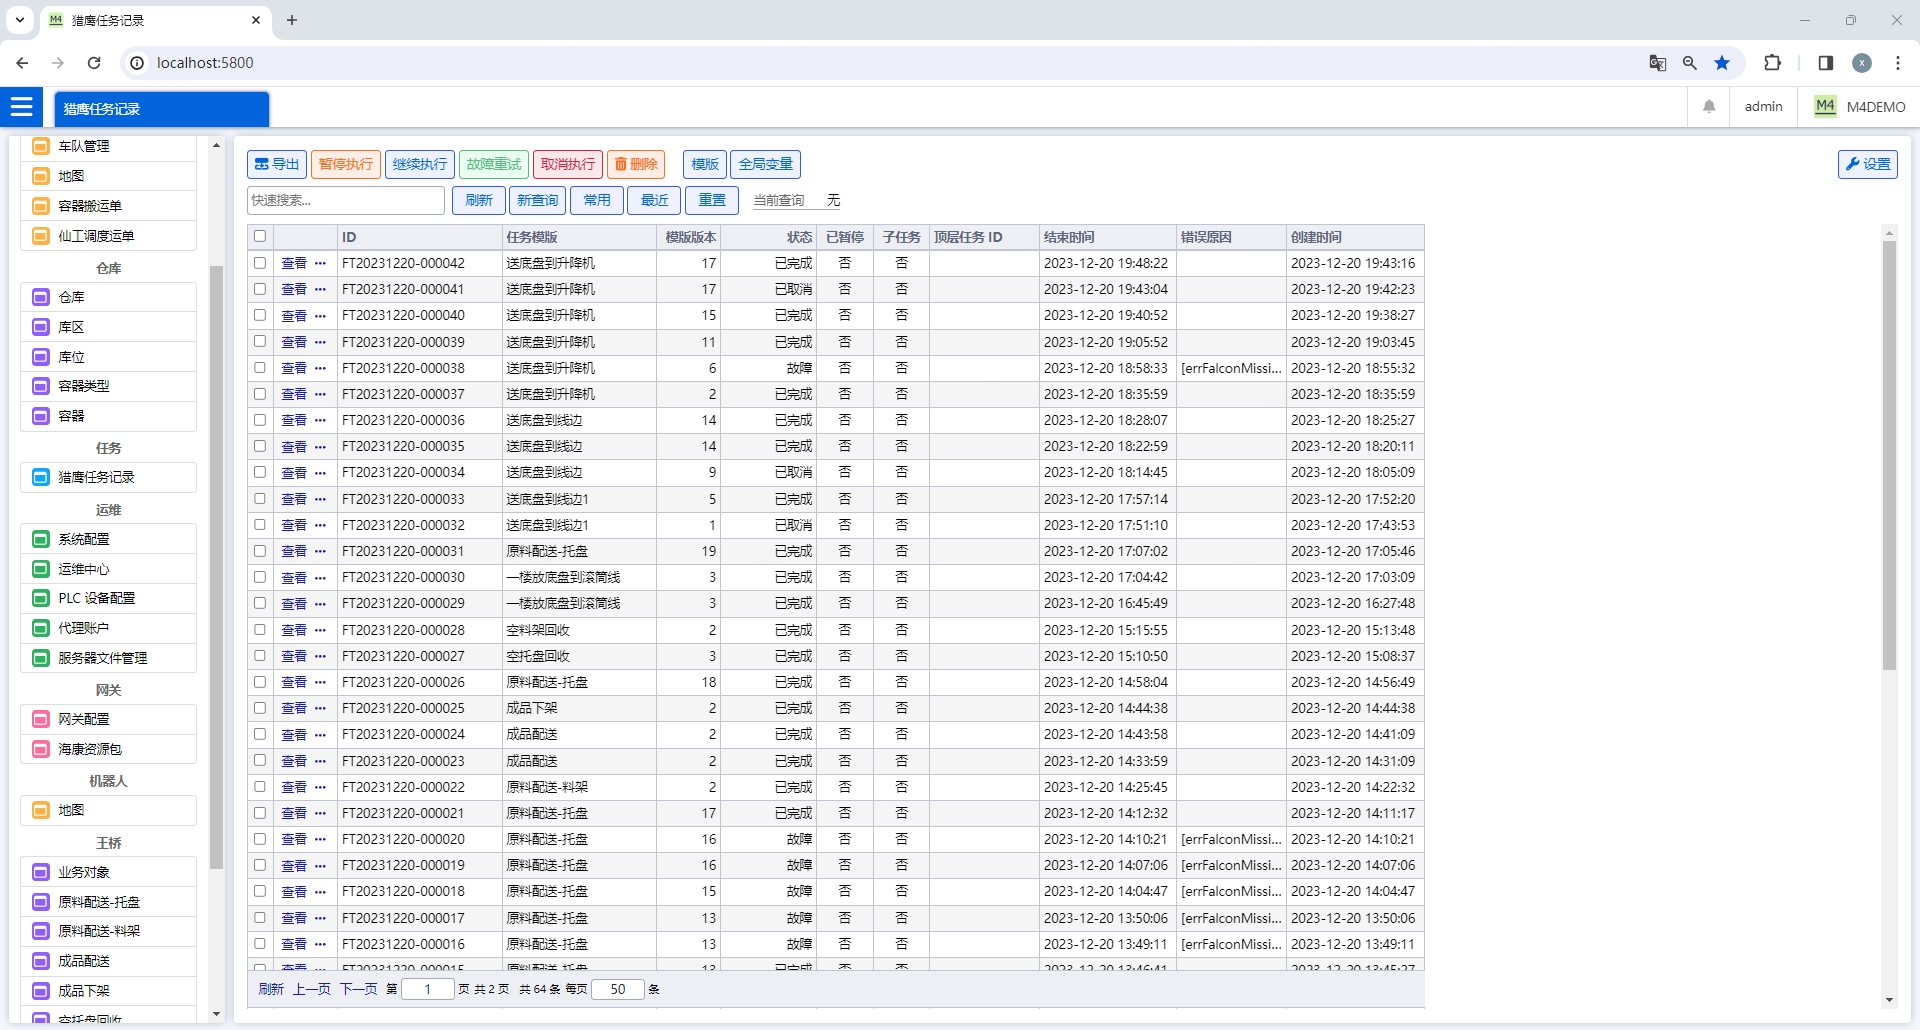Open more actions for FT20231220-000038
Viewport: 1920px width, 1030px height.
[320, 368]
